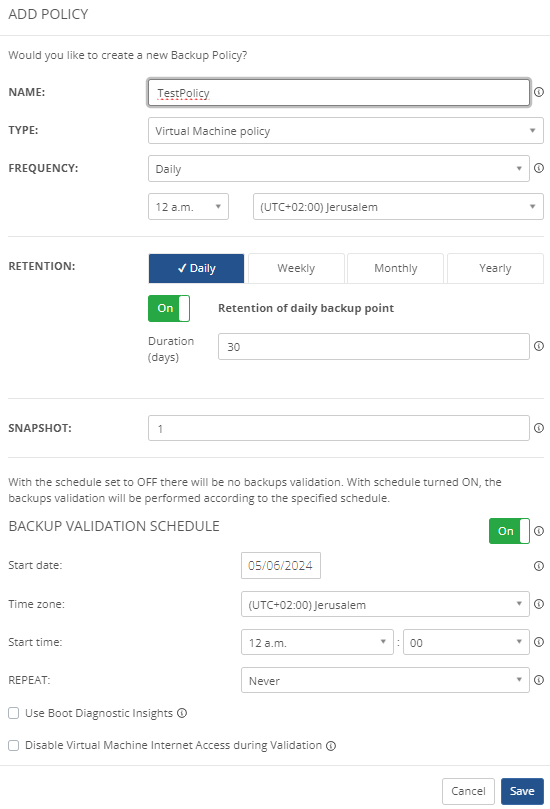Turn off the Backup Validation Schedule switch
Image resolution: width=550 pixels, height=809 pixels.
pos(509,531)
